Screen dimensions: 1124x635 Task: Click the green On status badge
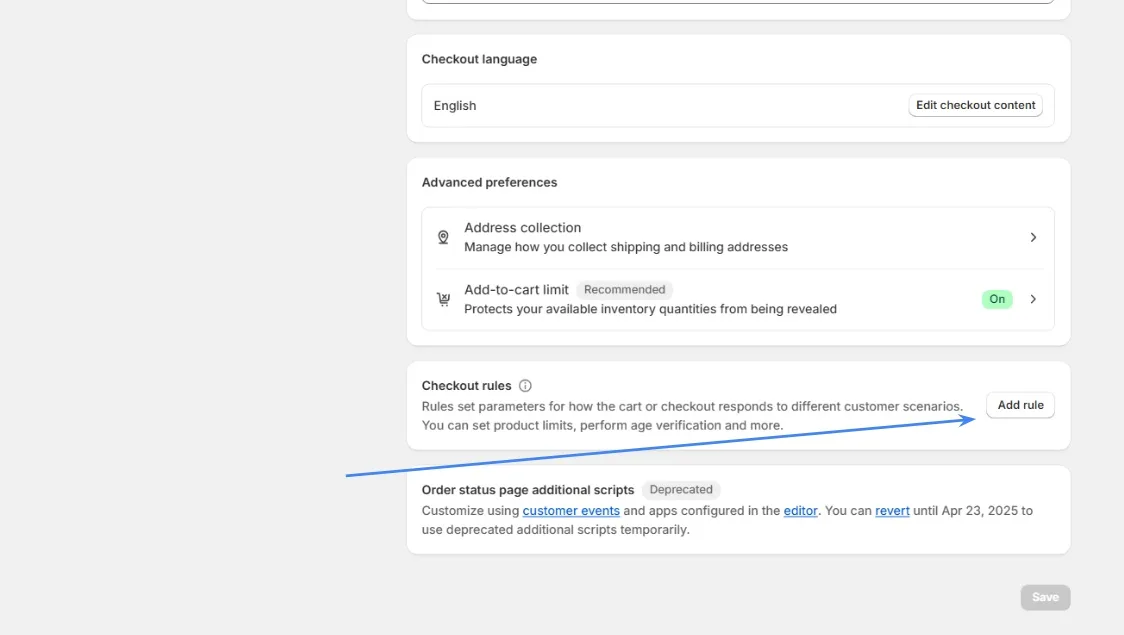(997, 299)
